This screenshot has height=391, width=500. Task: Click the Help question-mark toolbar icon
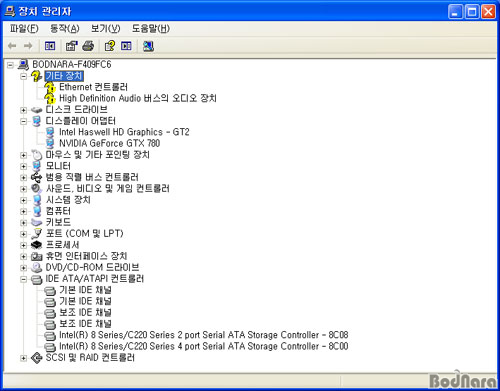(110, 46)
